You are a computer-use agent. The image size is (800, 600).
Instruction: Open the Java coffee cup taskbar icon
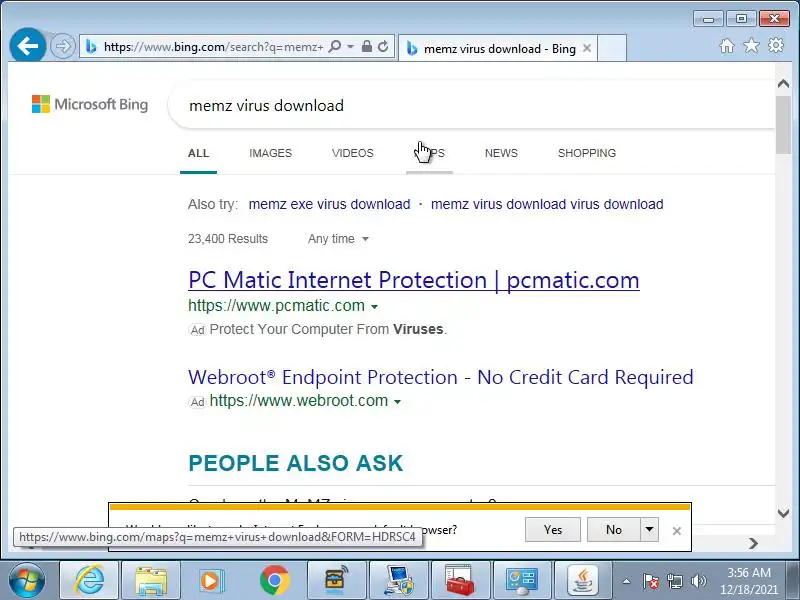coord(583,580)
